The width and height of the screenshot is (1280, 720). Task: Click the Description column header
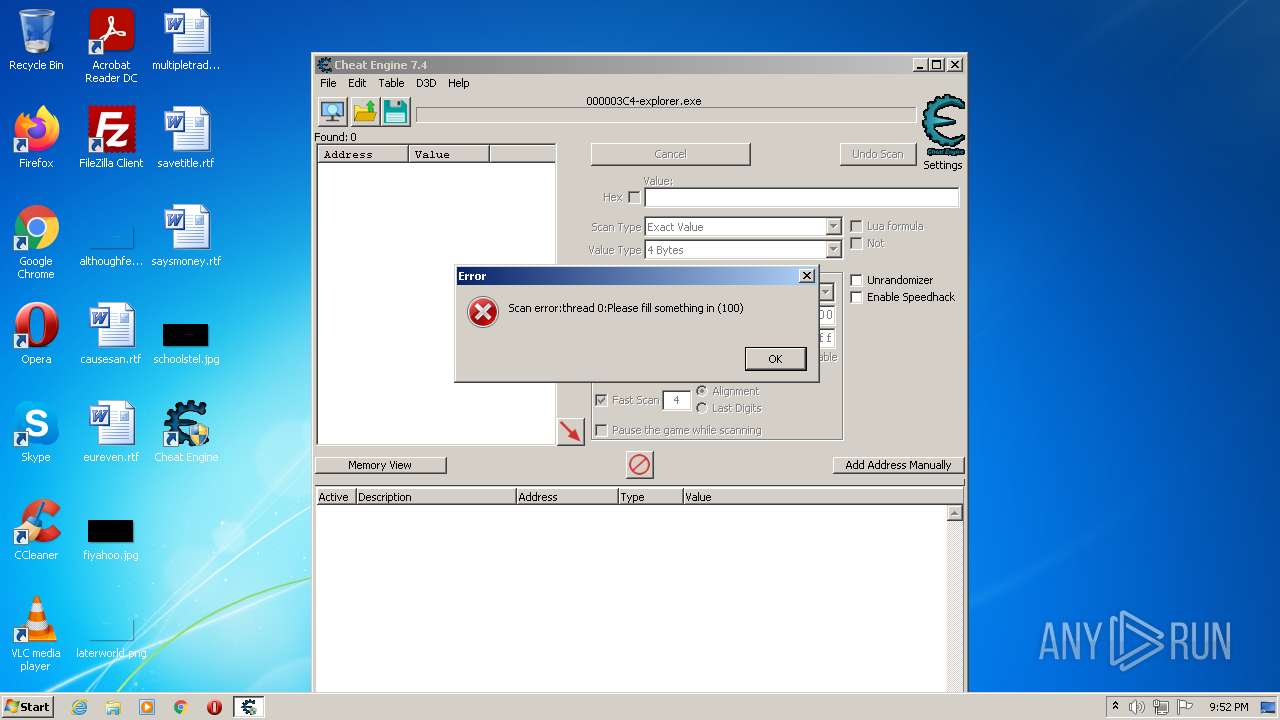click(x=436, y=497)
